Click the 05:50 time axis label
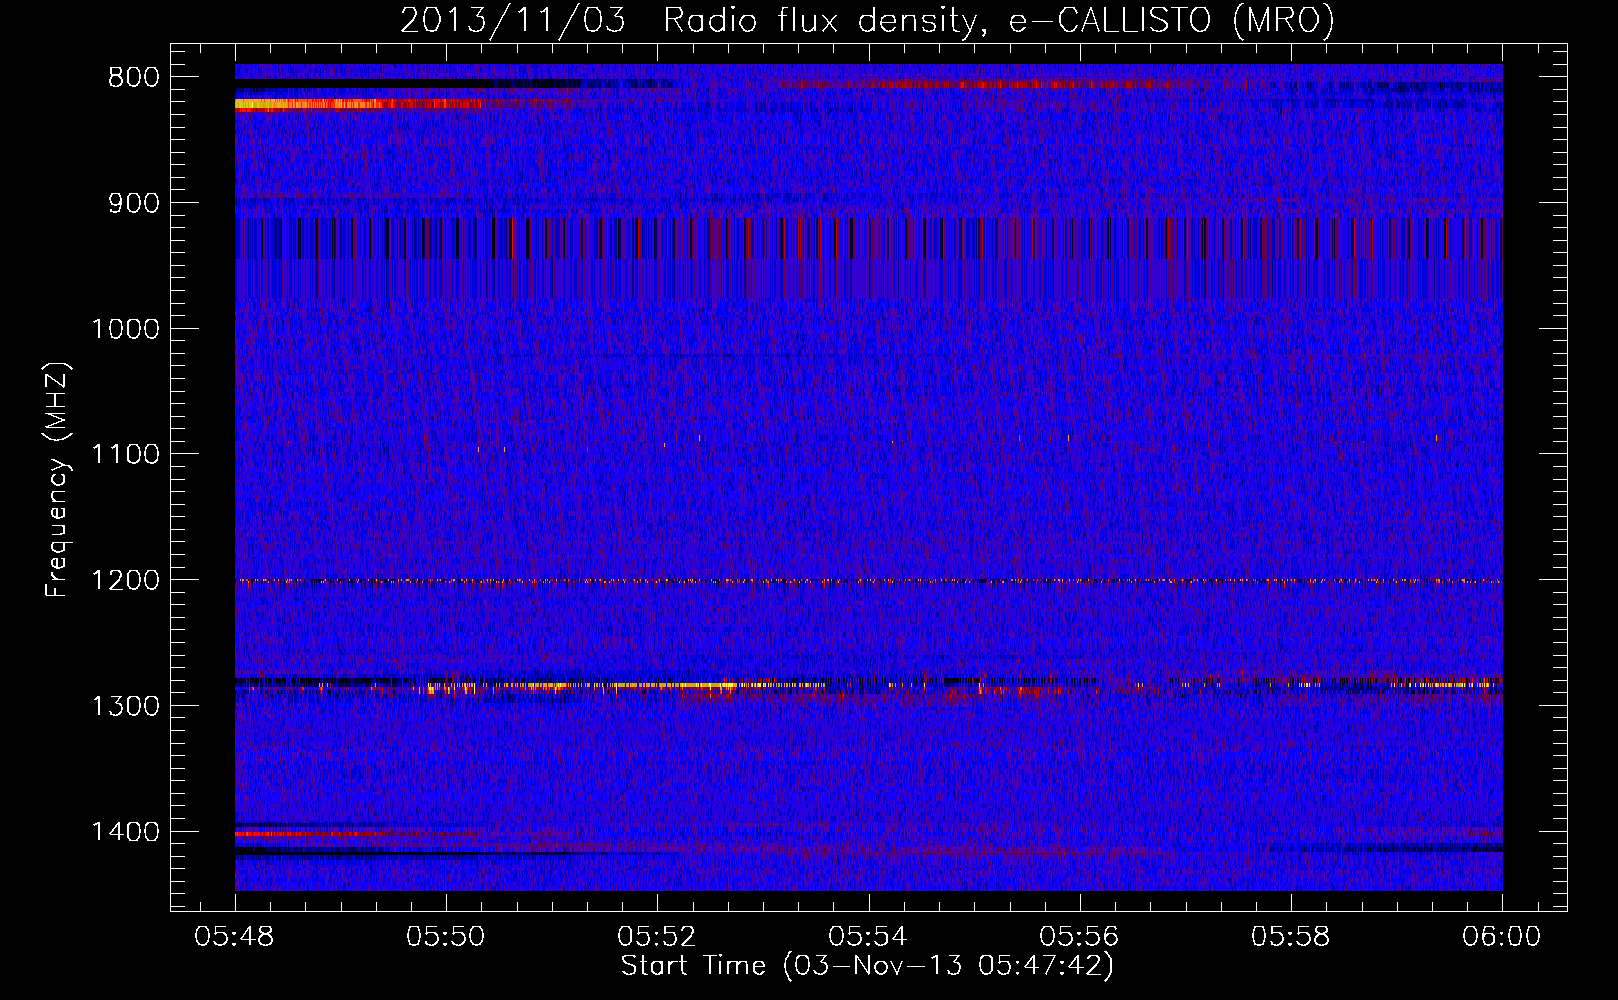The height and width of the screenshot is (1000, 1618). click(x=446, y=937)
